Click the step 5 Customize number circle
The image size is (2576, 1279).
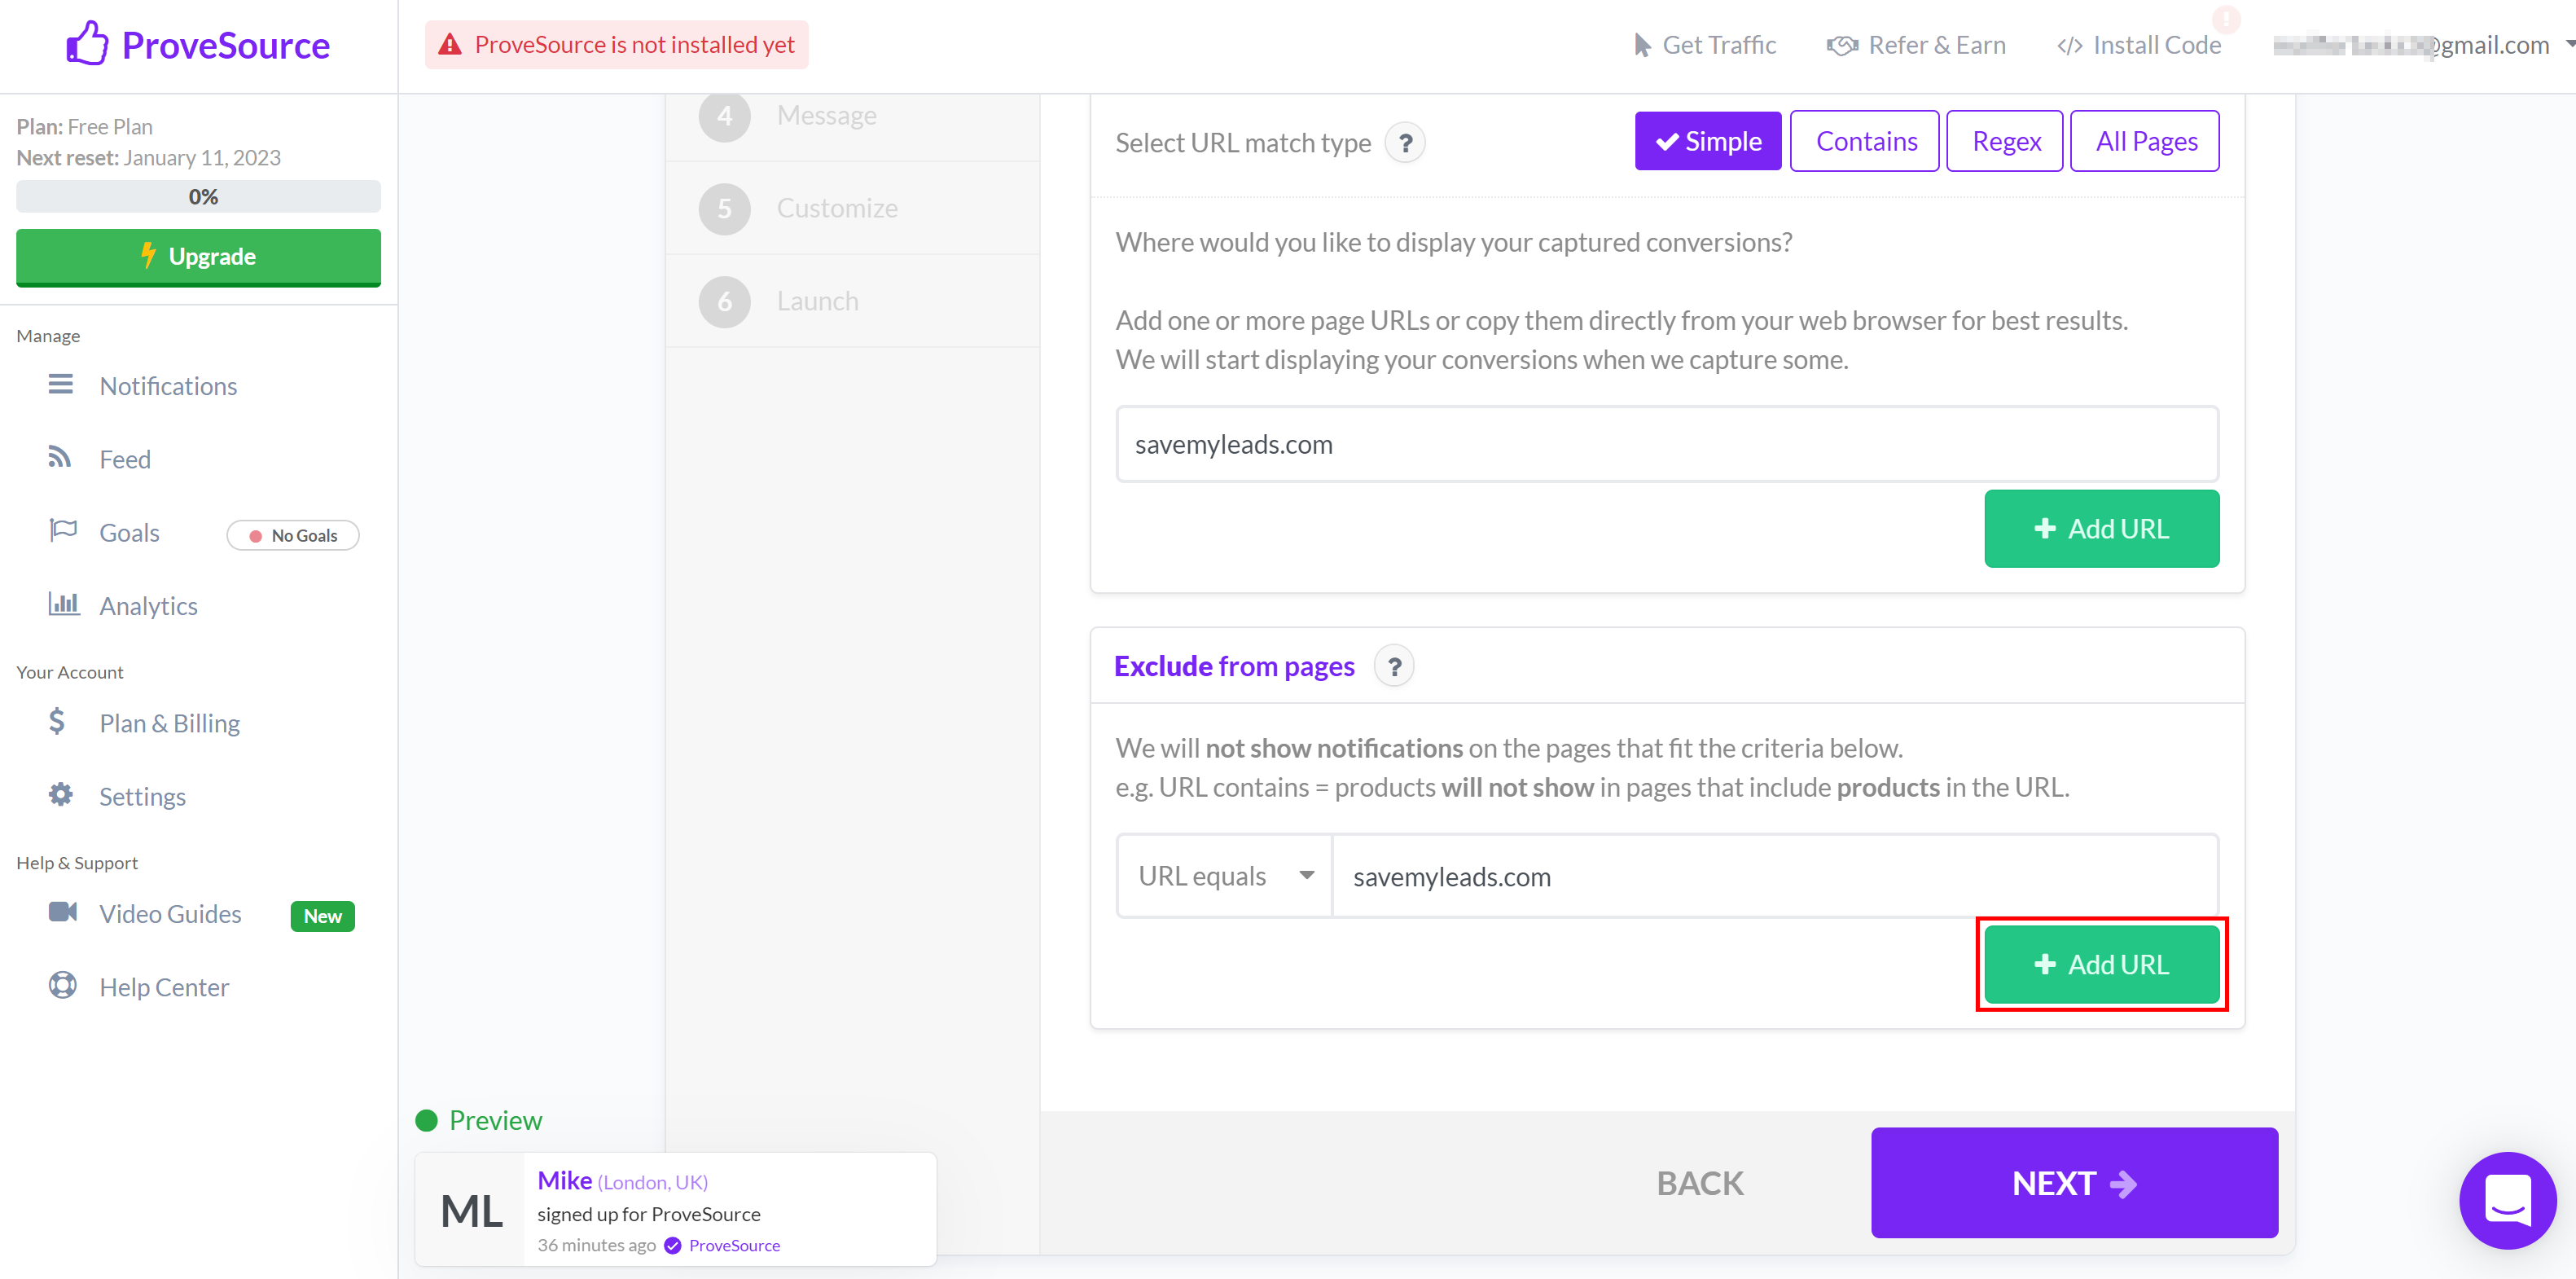(x=725, y=208)
